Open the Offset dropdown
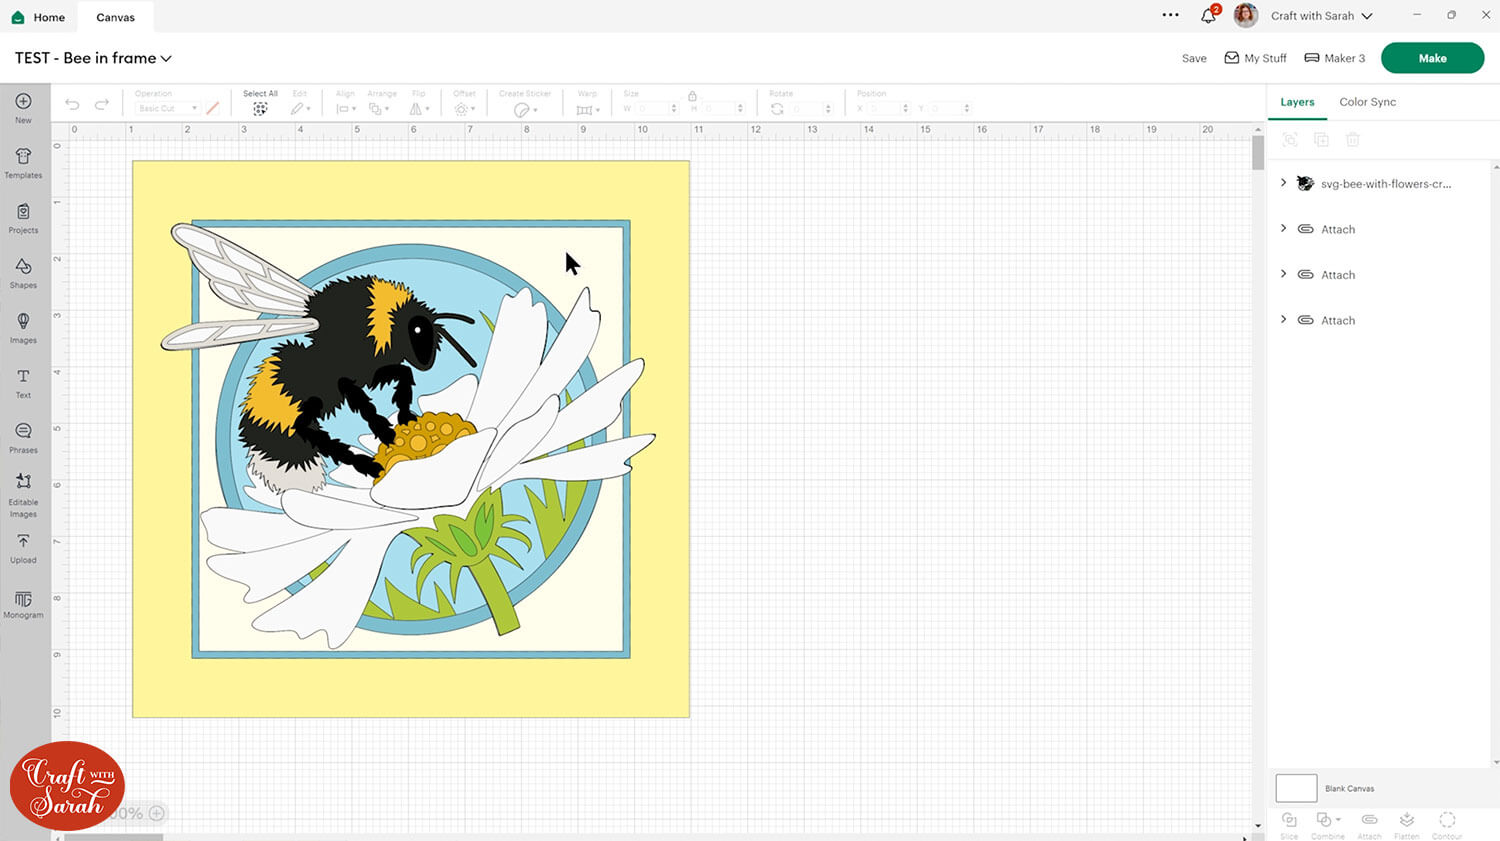Image resolution: width=1500 pixels, height=841 pixels. coord(464,109)
